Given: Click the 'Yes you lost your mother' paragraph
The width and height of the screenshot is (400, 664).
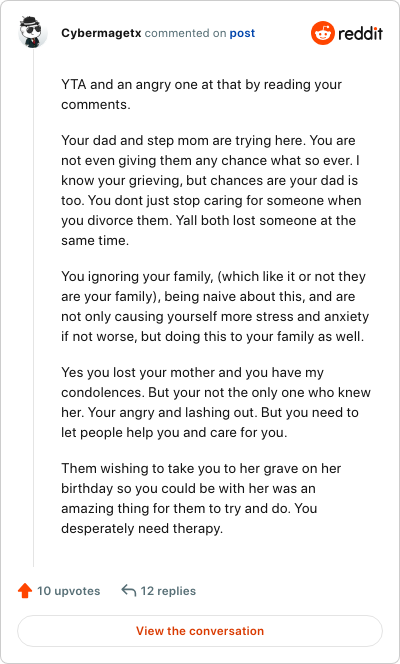Looking at the screenshot, I should (x=216, y=402).
